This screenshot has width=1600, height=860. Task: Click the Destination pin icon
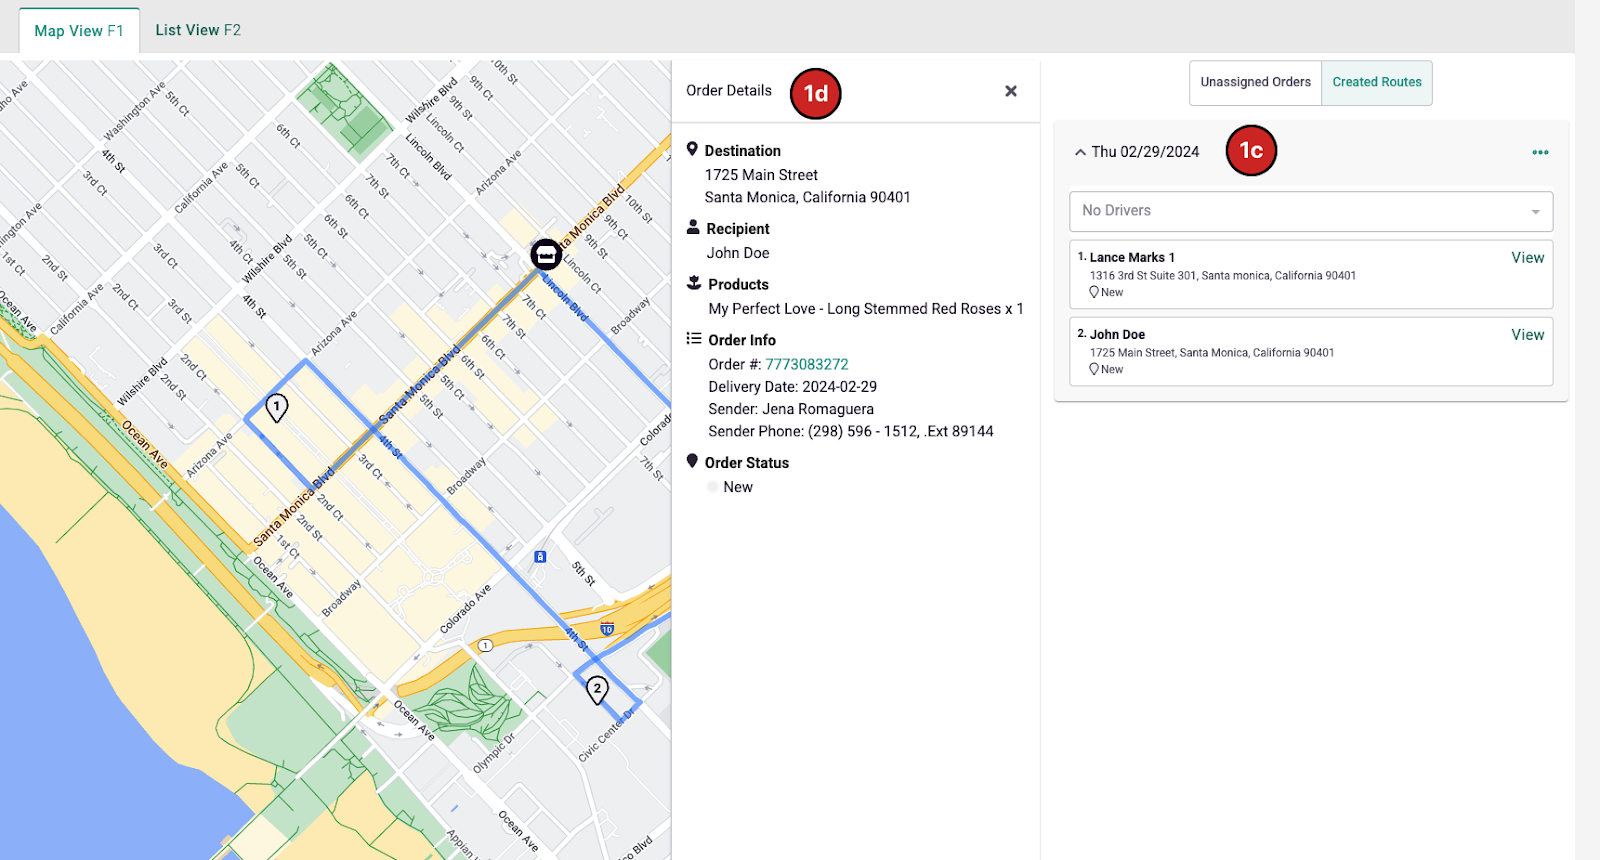pos(692,150)
